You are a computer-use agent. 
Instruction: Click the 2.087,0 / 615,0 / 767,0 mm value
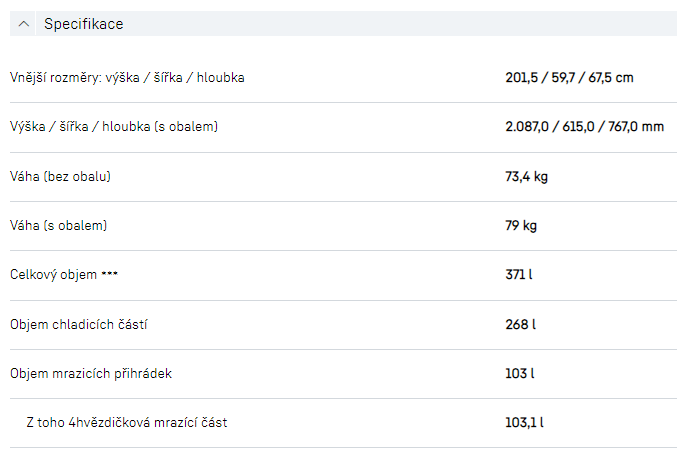click(585, 127)
